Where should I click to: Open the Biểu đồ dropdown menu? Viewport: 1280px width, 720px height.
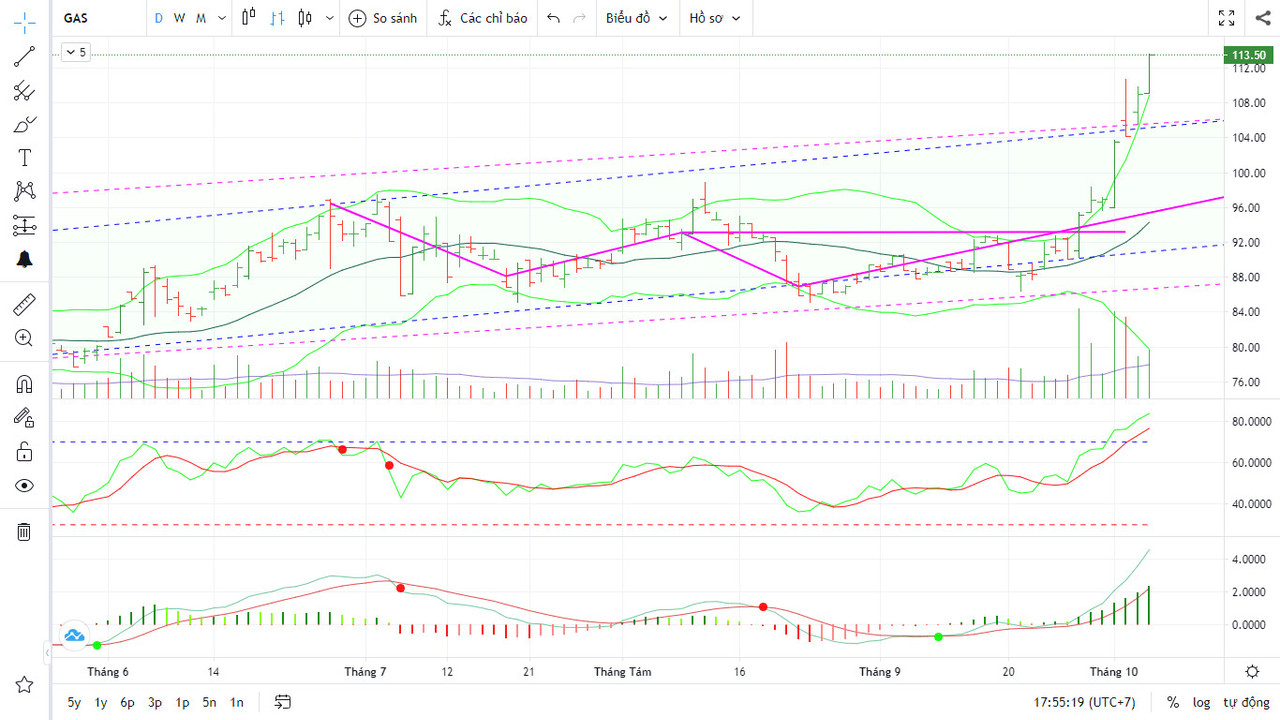pos(636,18)
